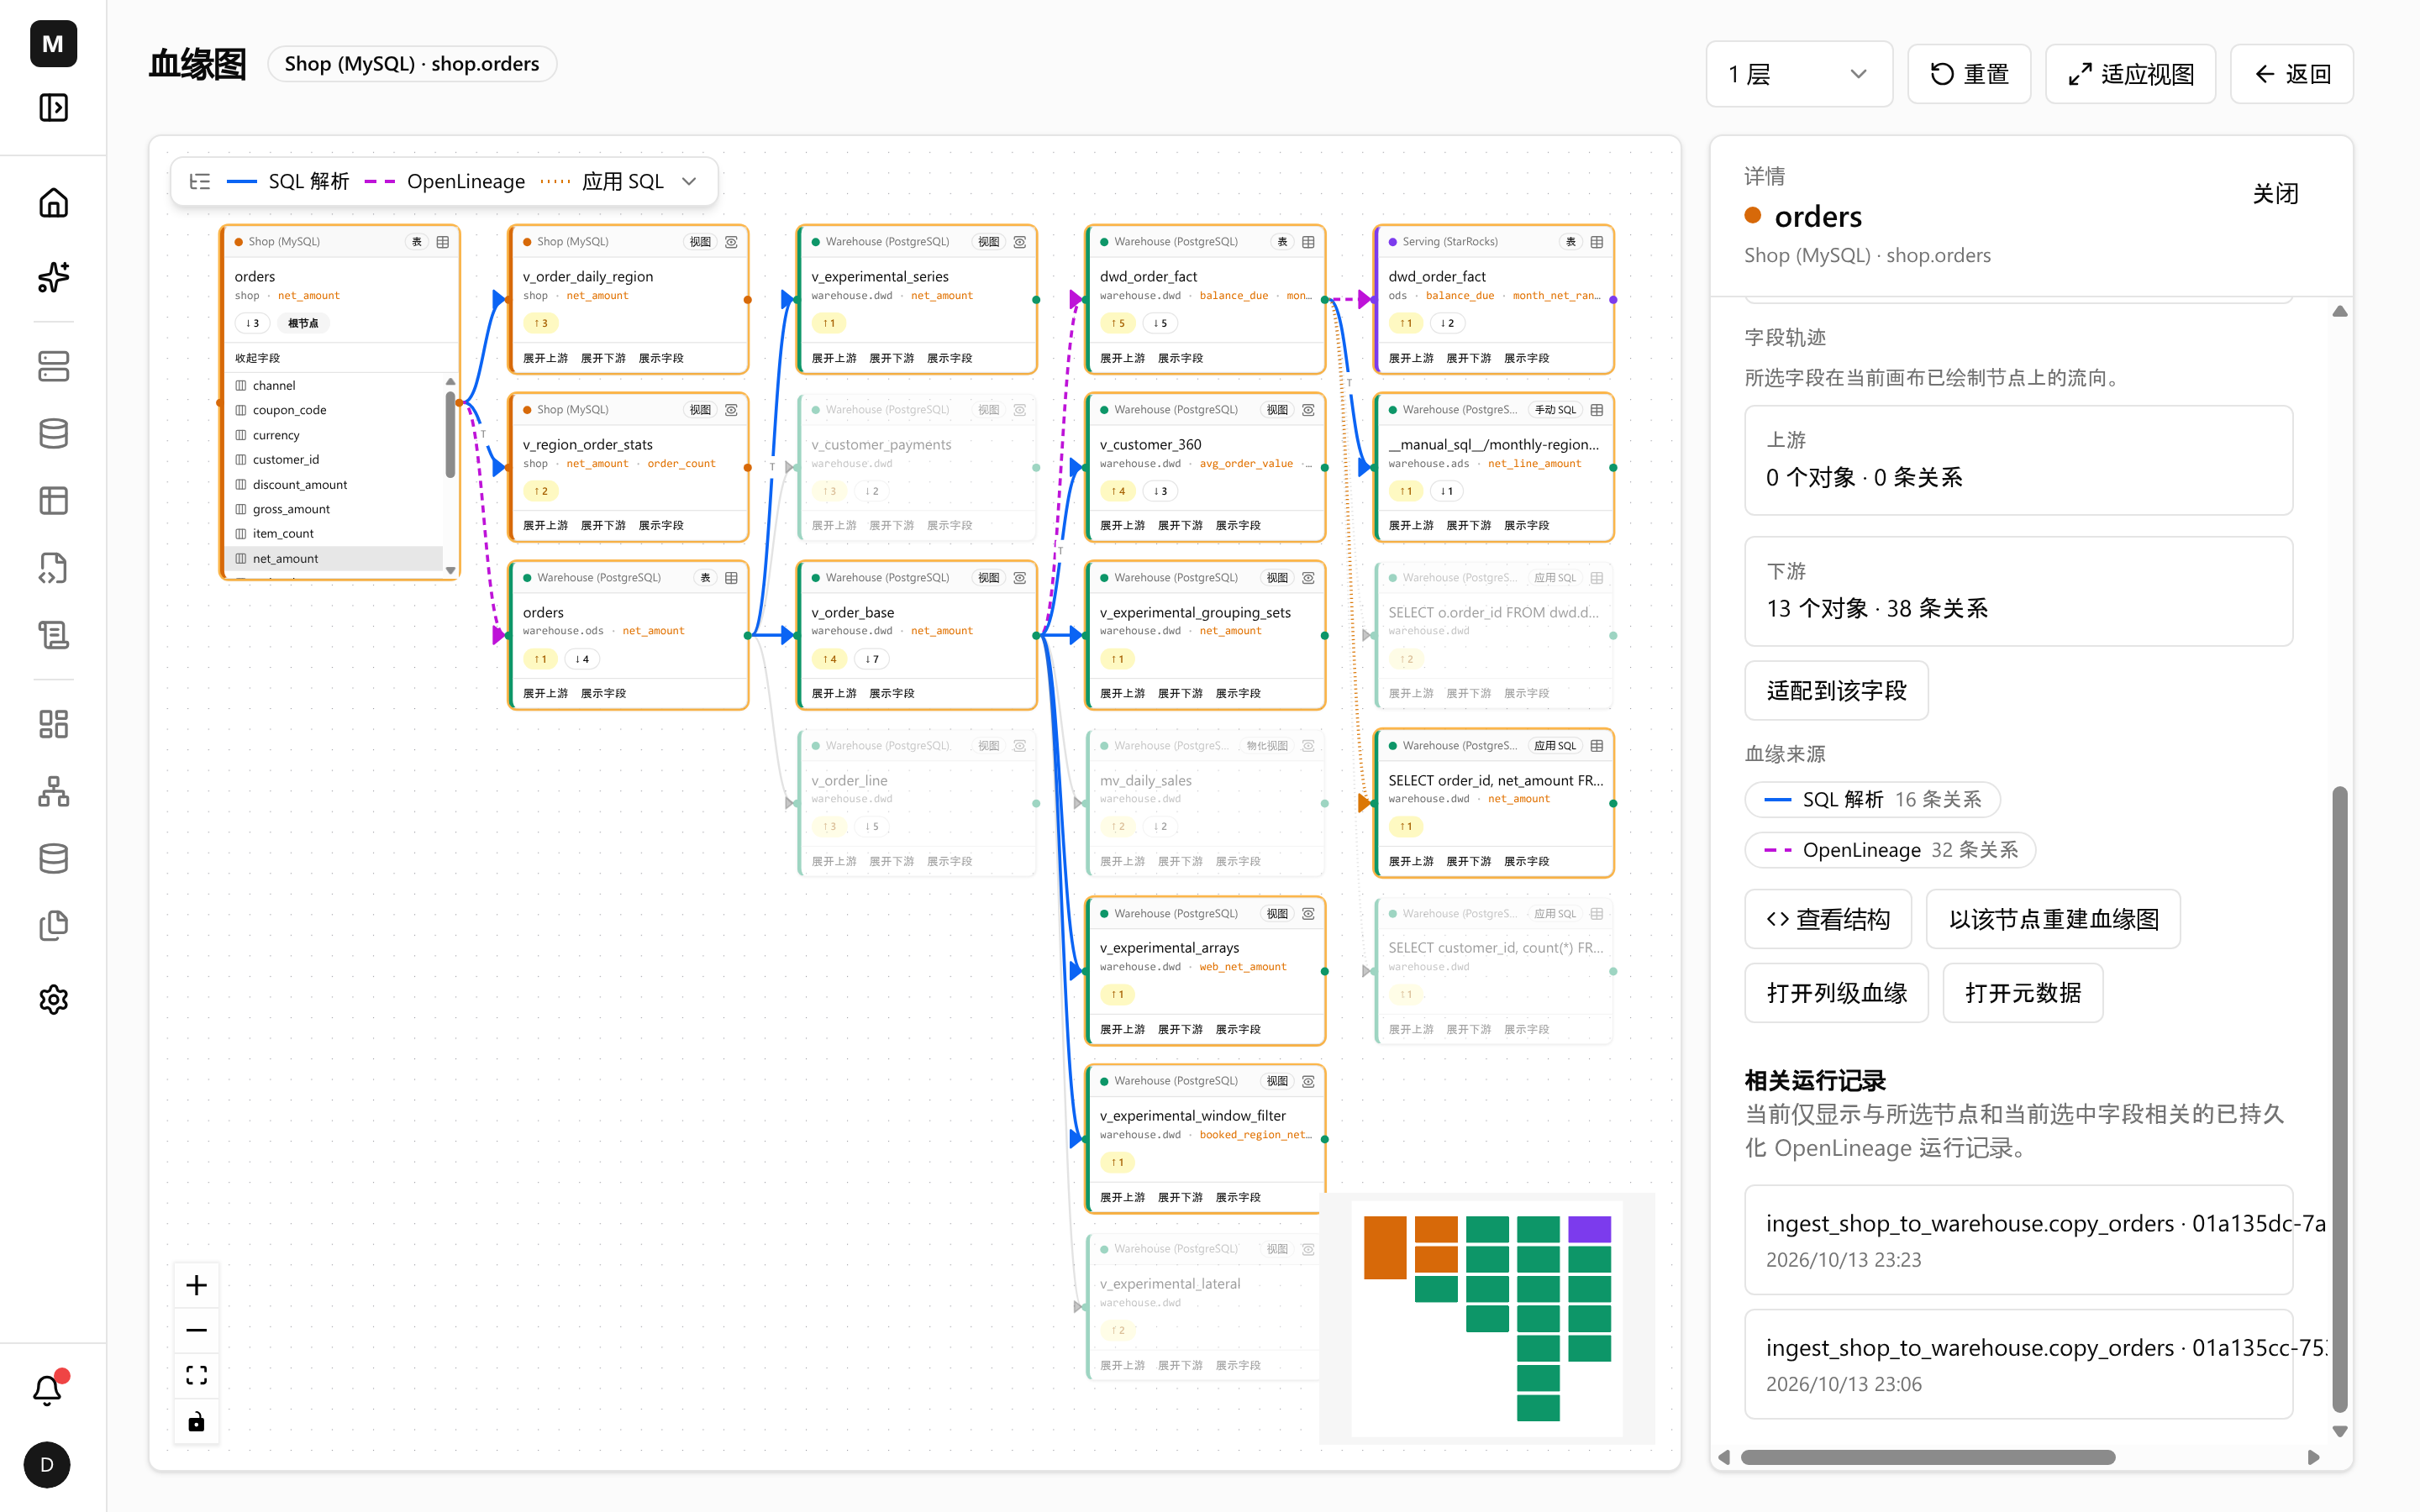Open the Home icon in the sidebar
The image size is (2420, 1512).
tap(53, 203)
